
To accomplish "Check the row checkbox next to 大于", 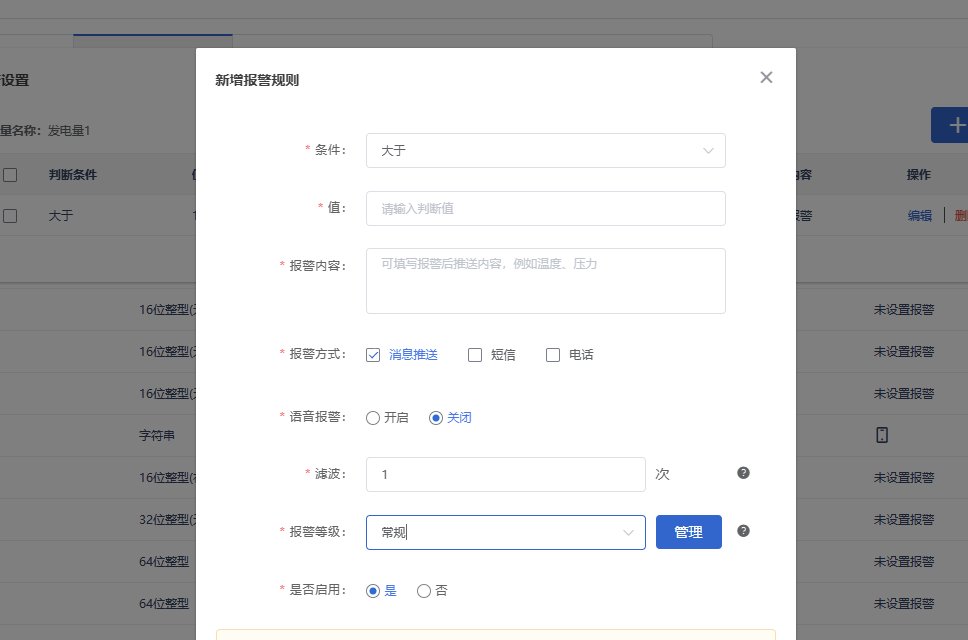I will (12, 215).
